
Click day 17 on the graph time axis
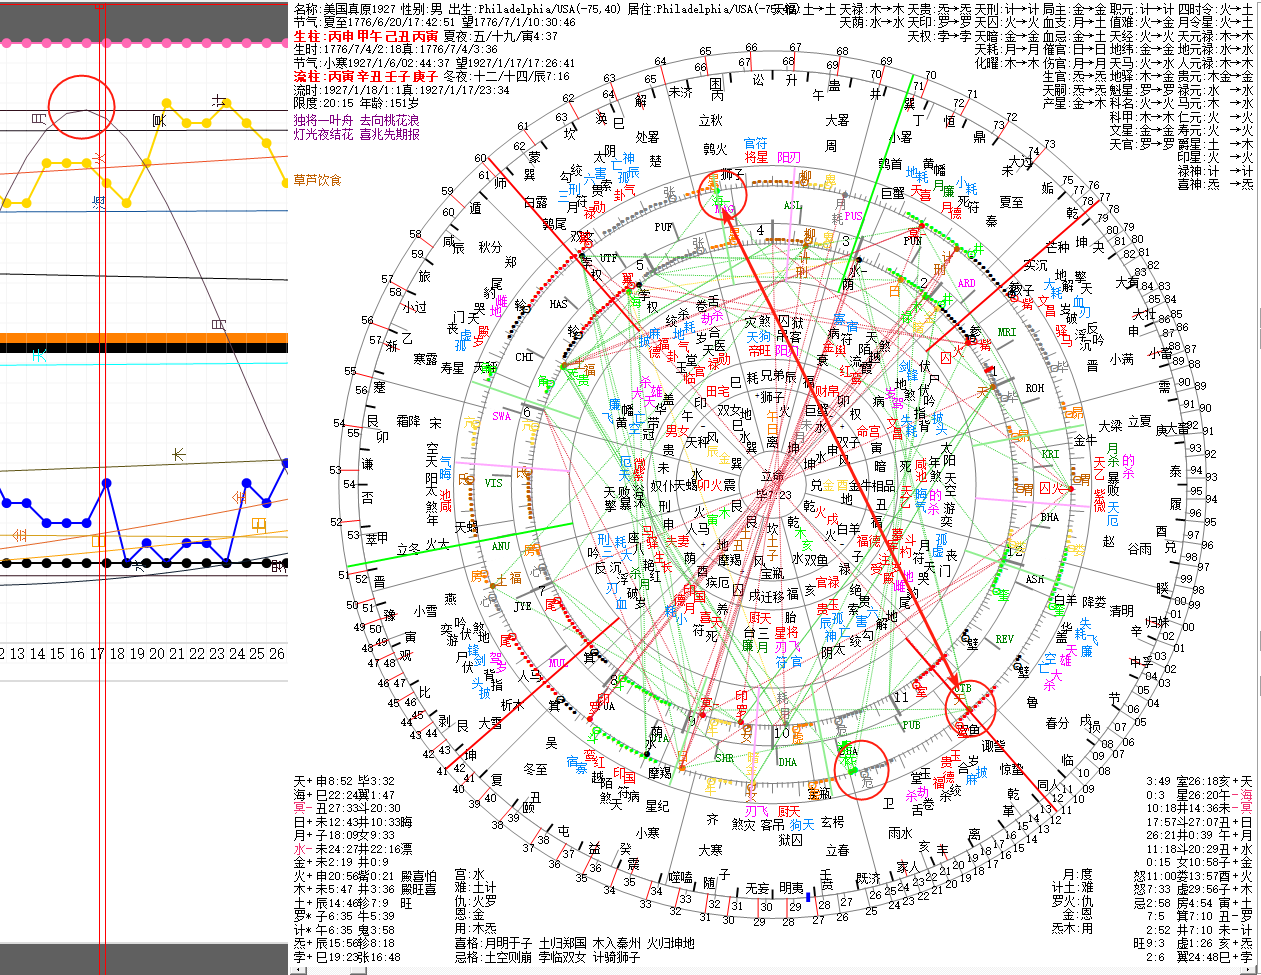[x=96, y=654]
